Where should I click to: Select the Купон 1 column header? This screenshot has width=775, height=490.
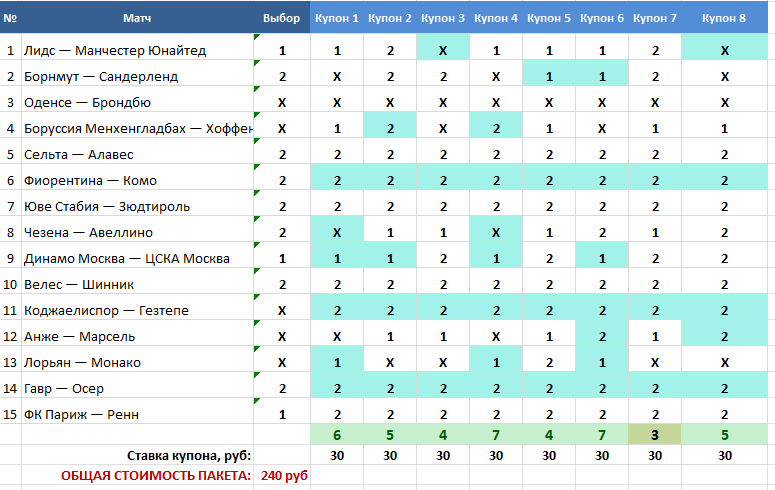(337, 18)
